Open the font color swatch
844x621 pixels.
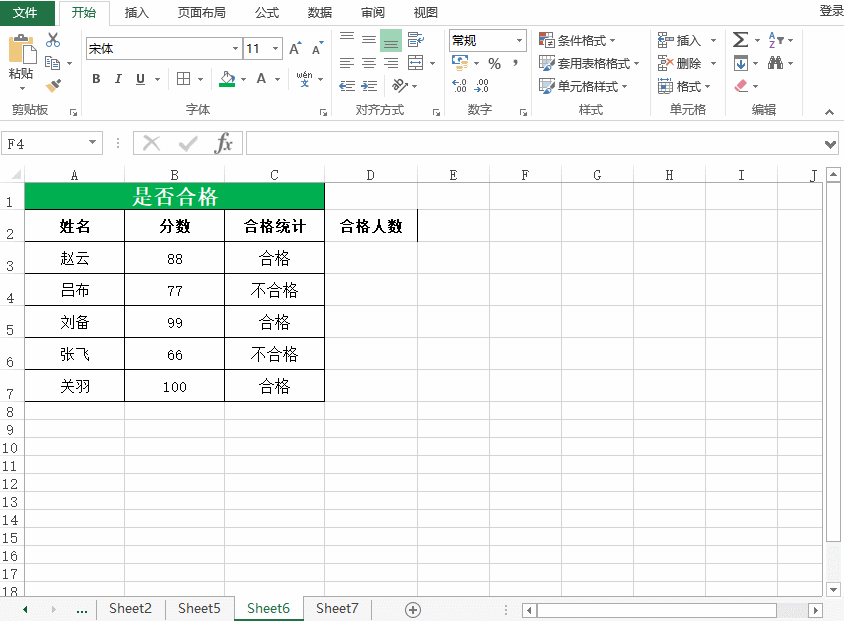coord(261,80)
